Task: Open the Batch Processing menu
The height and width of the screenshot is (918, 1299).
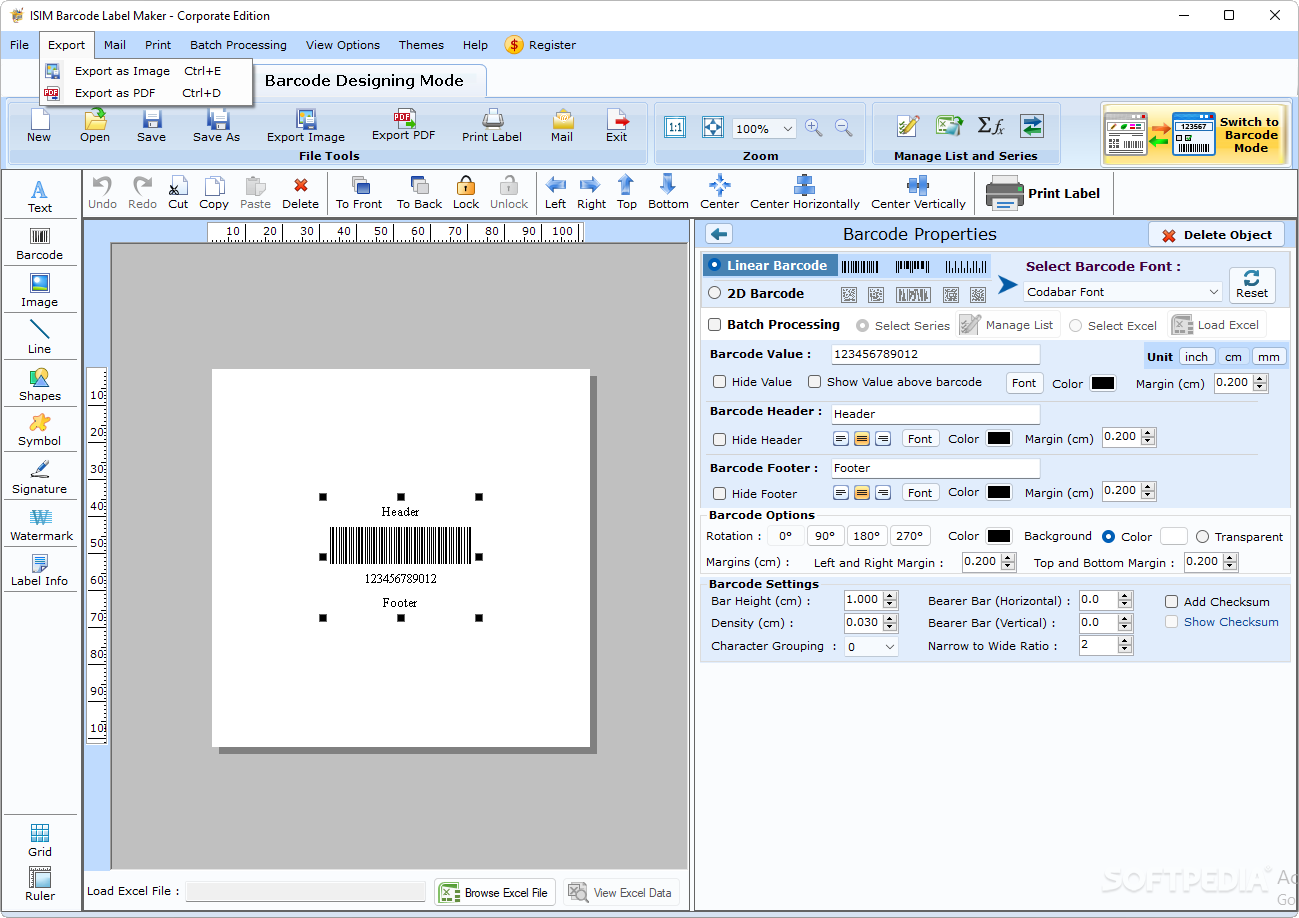Action: tap(238, 45)
